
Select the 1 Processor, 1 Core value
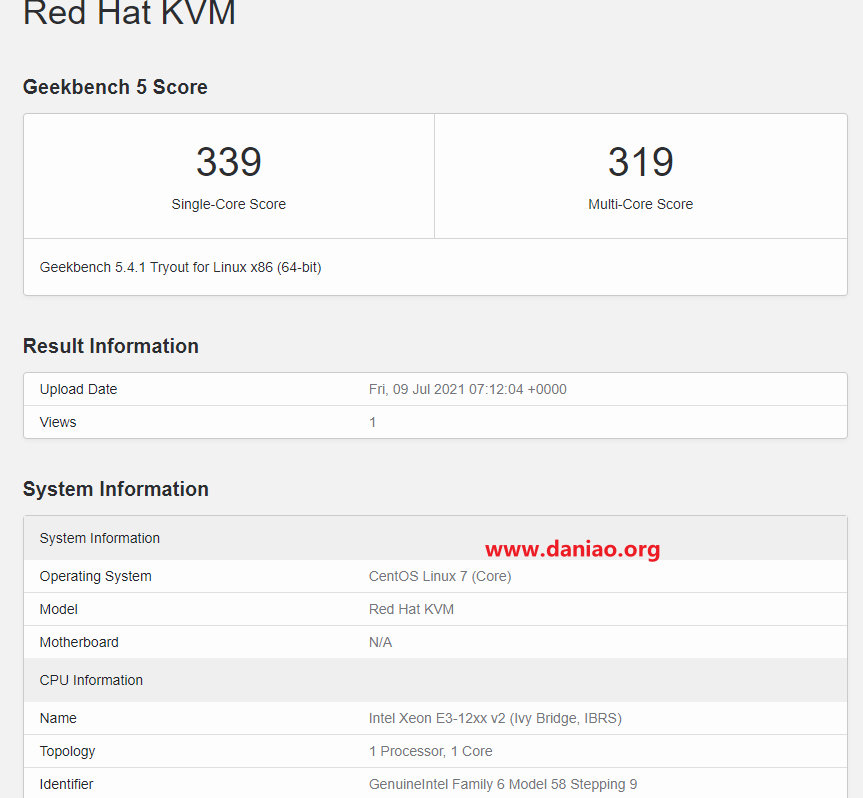(430, 751)
